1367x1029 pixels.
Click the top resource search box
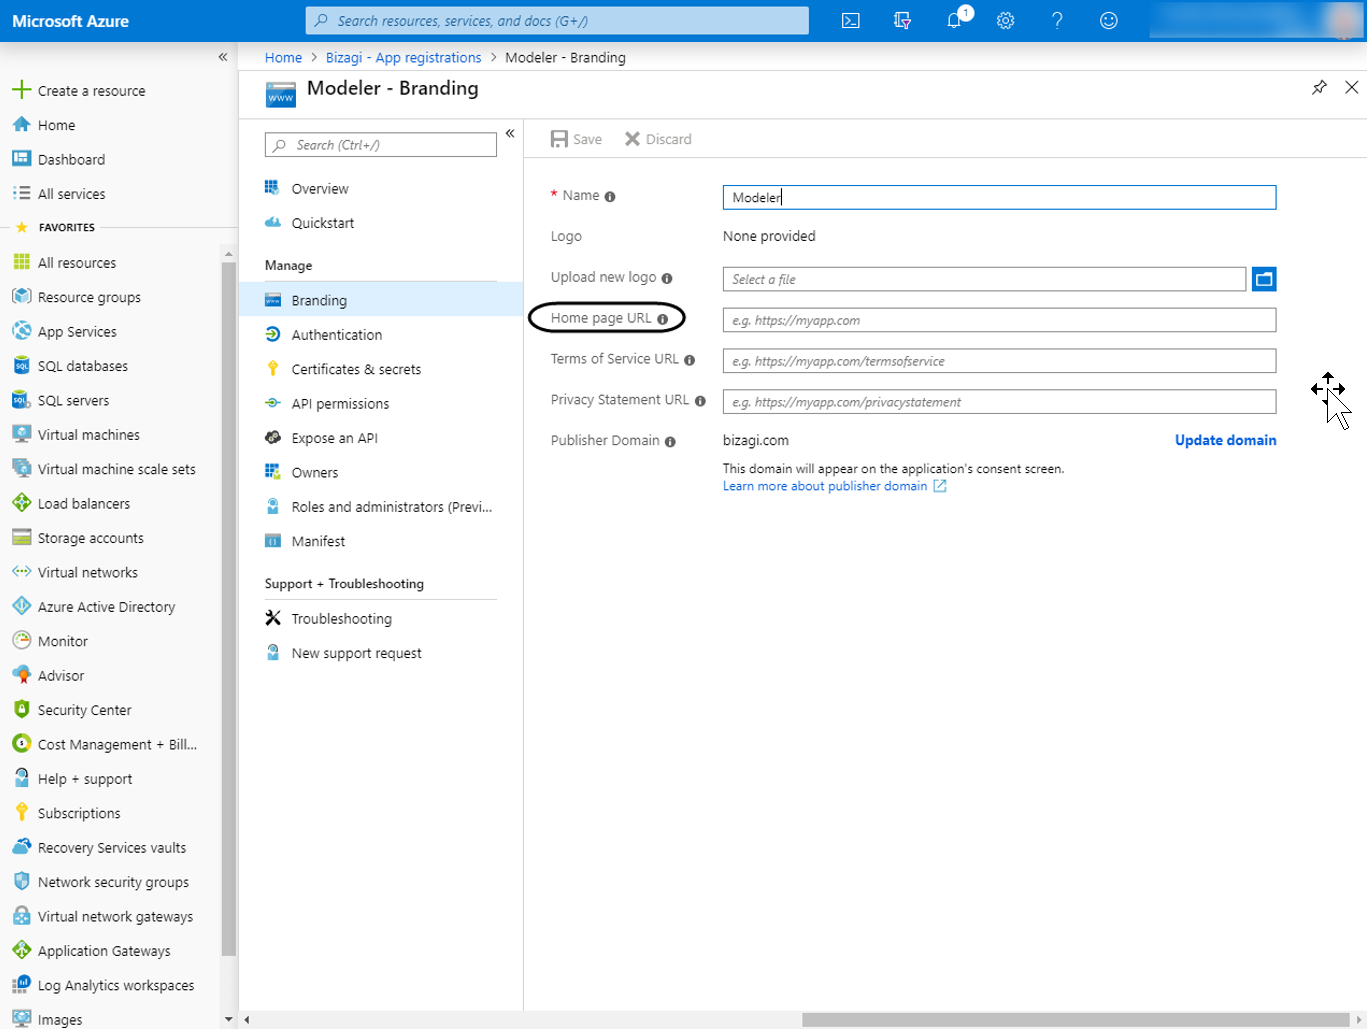tap(557, 20)
